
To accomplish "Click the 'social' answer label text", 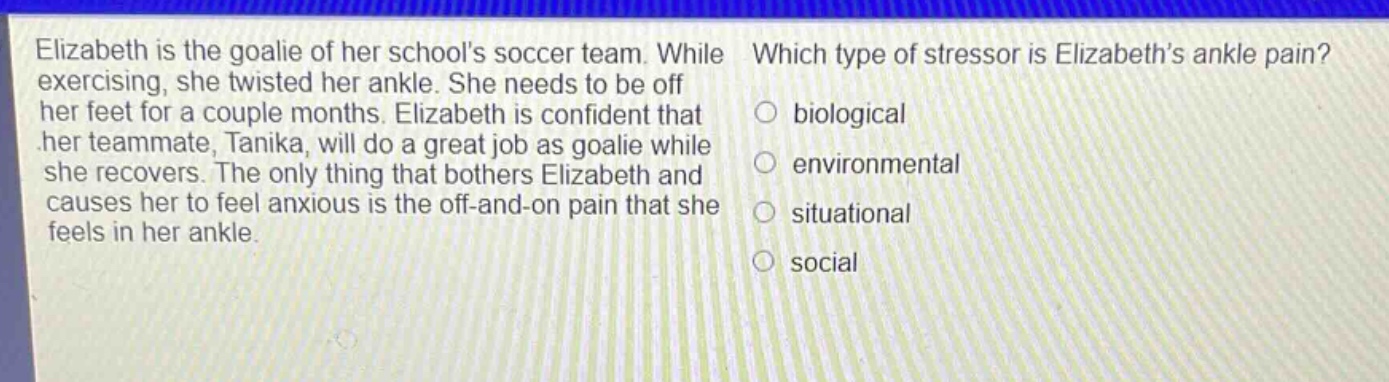I will (824, 263).
